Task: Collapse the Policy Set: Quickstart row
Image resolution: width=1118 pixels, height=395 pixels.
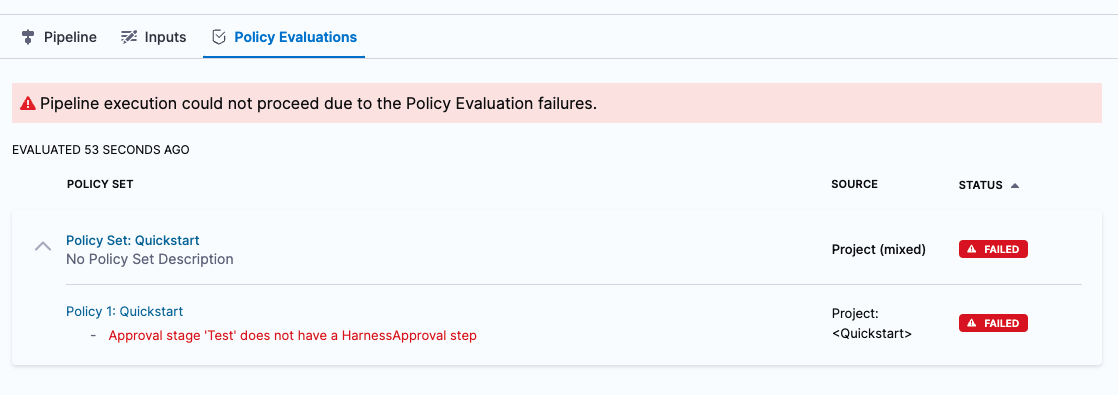Action: tap(43, 247)
